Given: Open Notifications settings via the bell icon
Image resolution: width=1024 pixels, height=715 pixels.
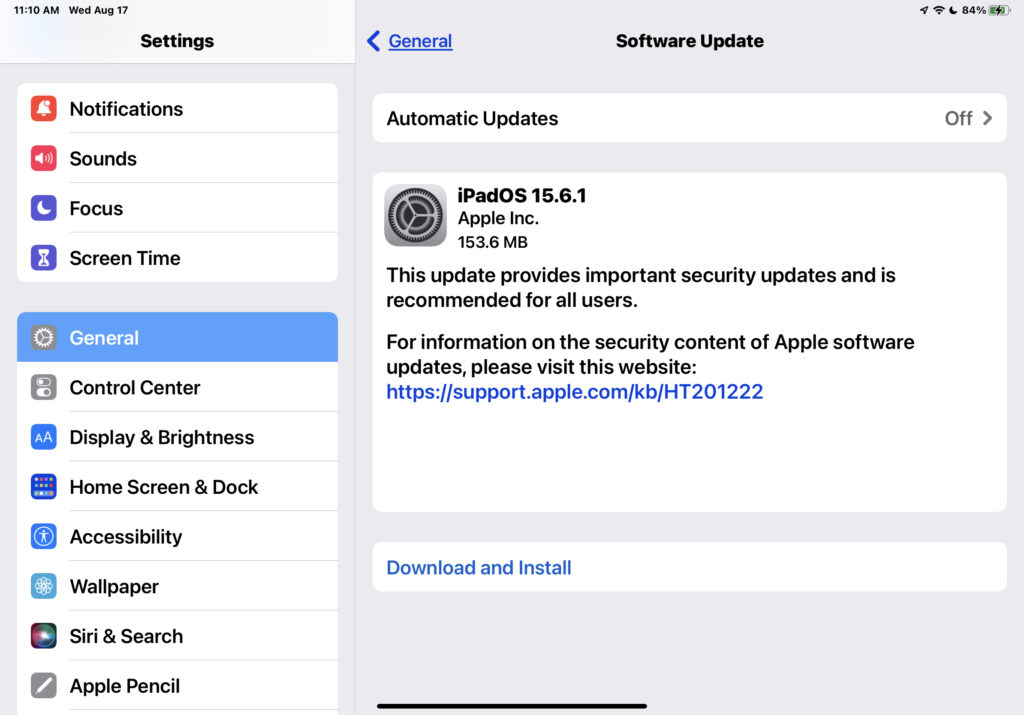Looking at the screenshot, I should 43,108.
